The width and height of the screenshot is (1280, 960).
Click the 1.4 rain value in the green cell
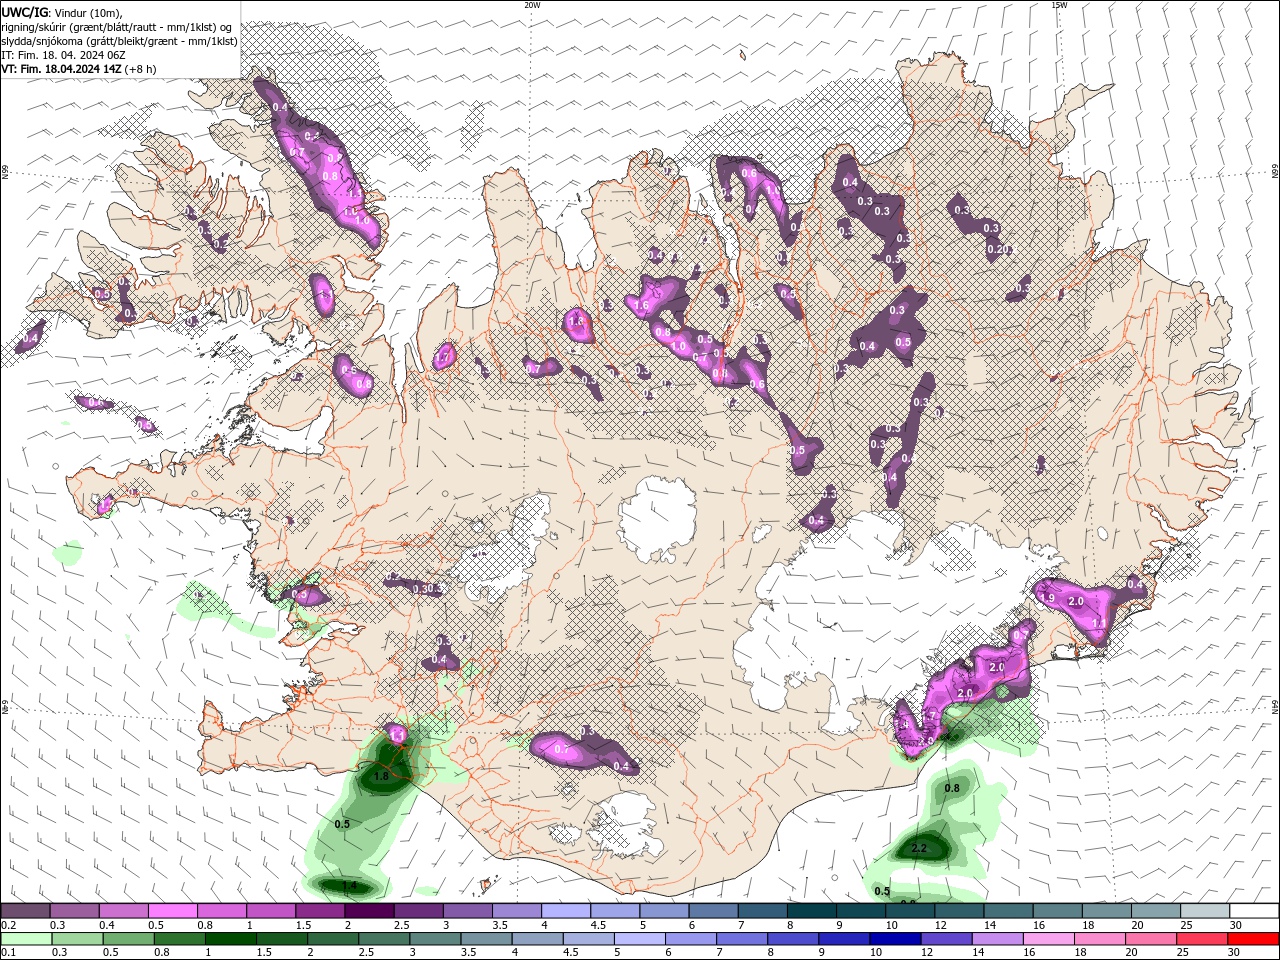tap(350, 885)
